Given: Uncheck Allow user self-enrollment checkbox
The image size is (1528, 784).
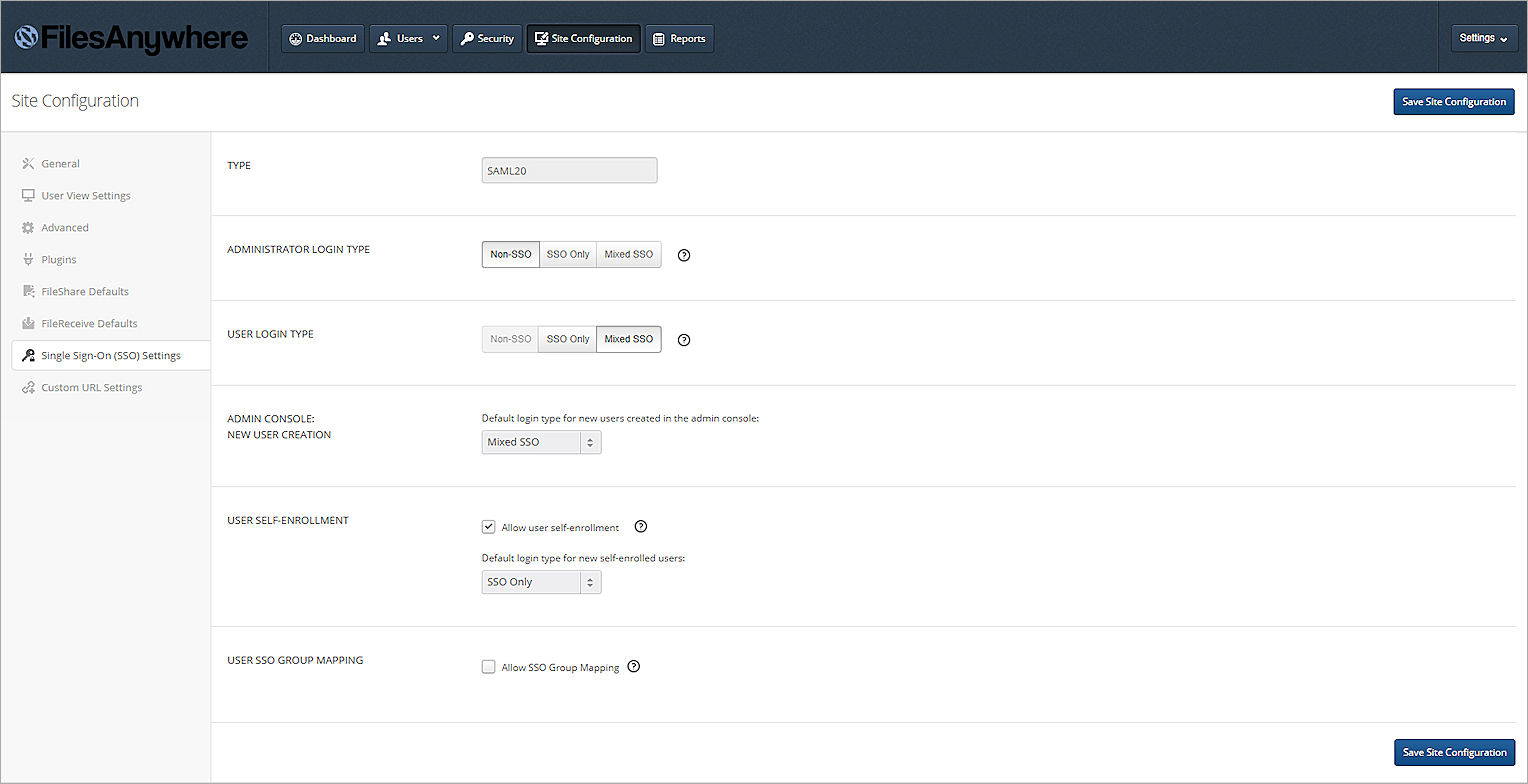Looking at the screenshot, I should pos(489,527).
